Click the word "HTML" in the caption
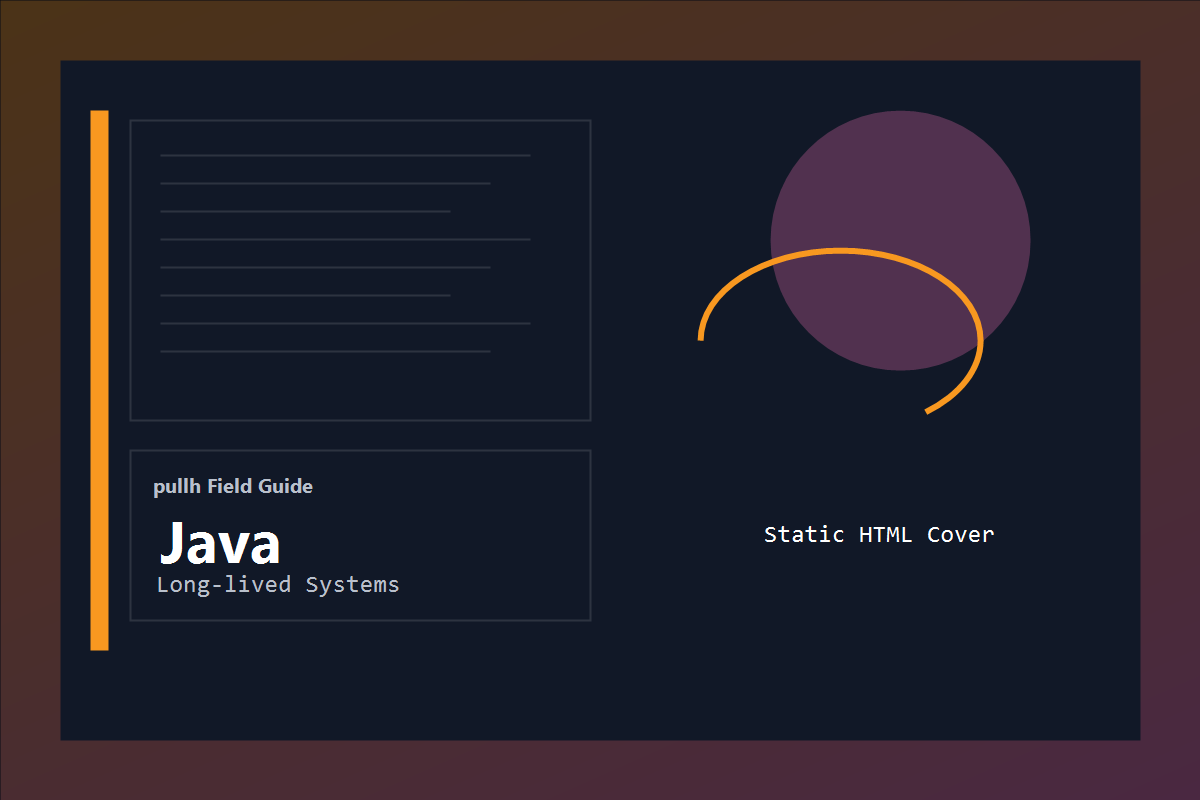The image size is (1200, 800). [885, 535]
